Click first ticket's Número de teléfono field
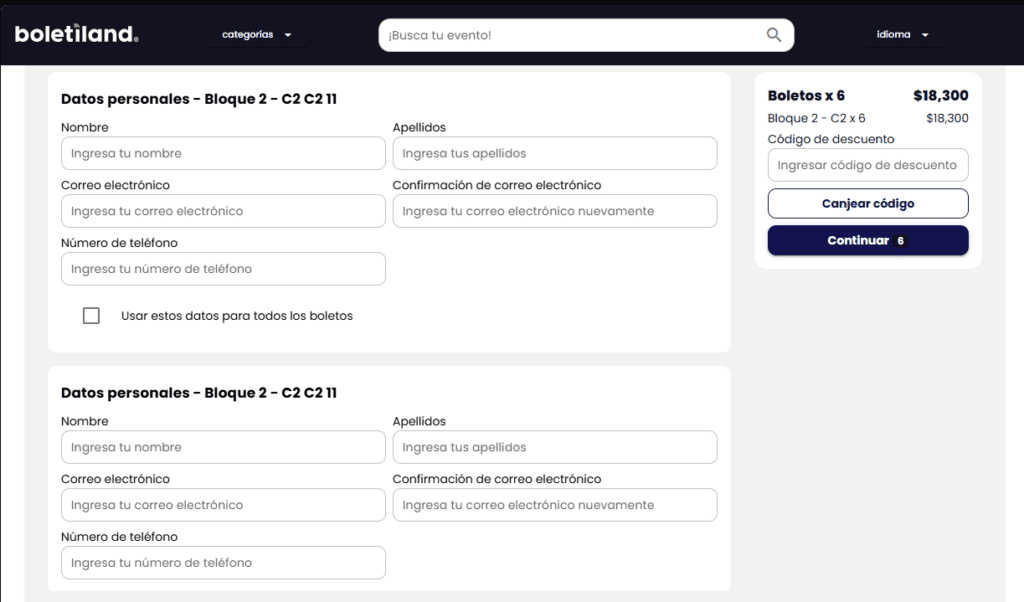Viewport: 1024px width, 602px height. pyautogui.click(x=223, y=269)
